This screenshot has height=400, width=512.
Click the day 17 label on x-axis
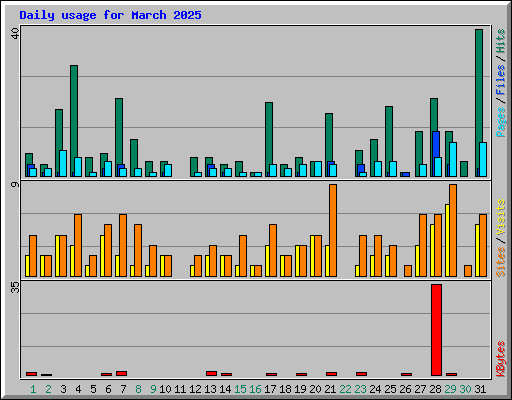point(270,389)
